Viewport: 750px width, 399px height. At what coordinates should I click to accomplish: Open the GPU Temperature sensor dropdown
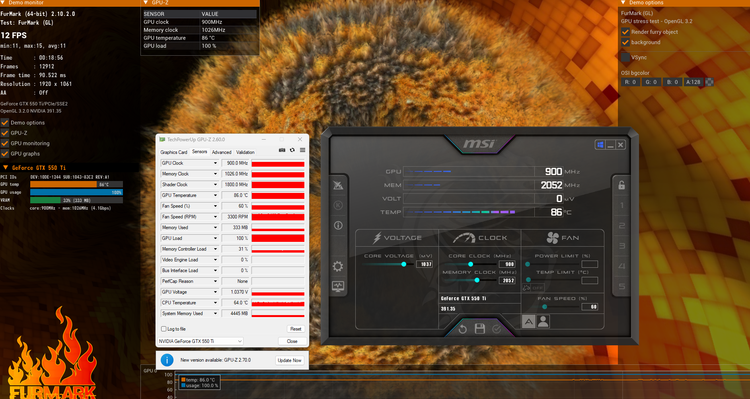(215, 195)
